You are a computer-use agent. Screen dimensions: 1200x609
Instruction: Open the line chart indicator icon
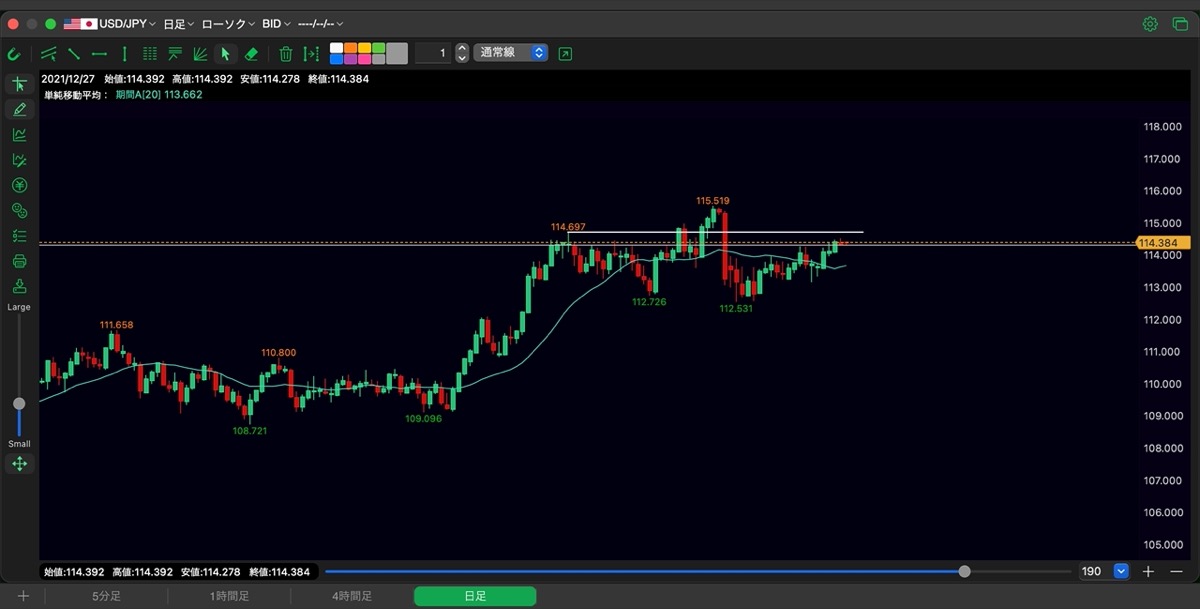pos(19,135)
